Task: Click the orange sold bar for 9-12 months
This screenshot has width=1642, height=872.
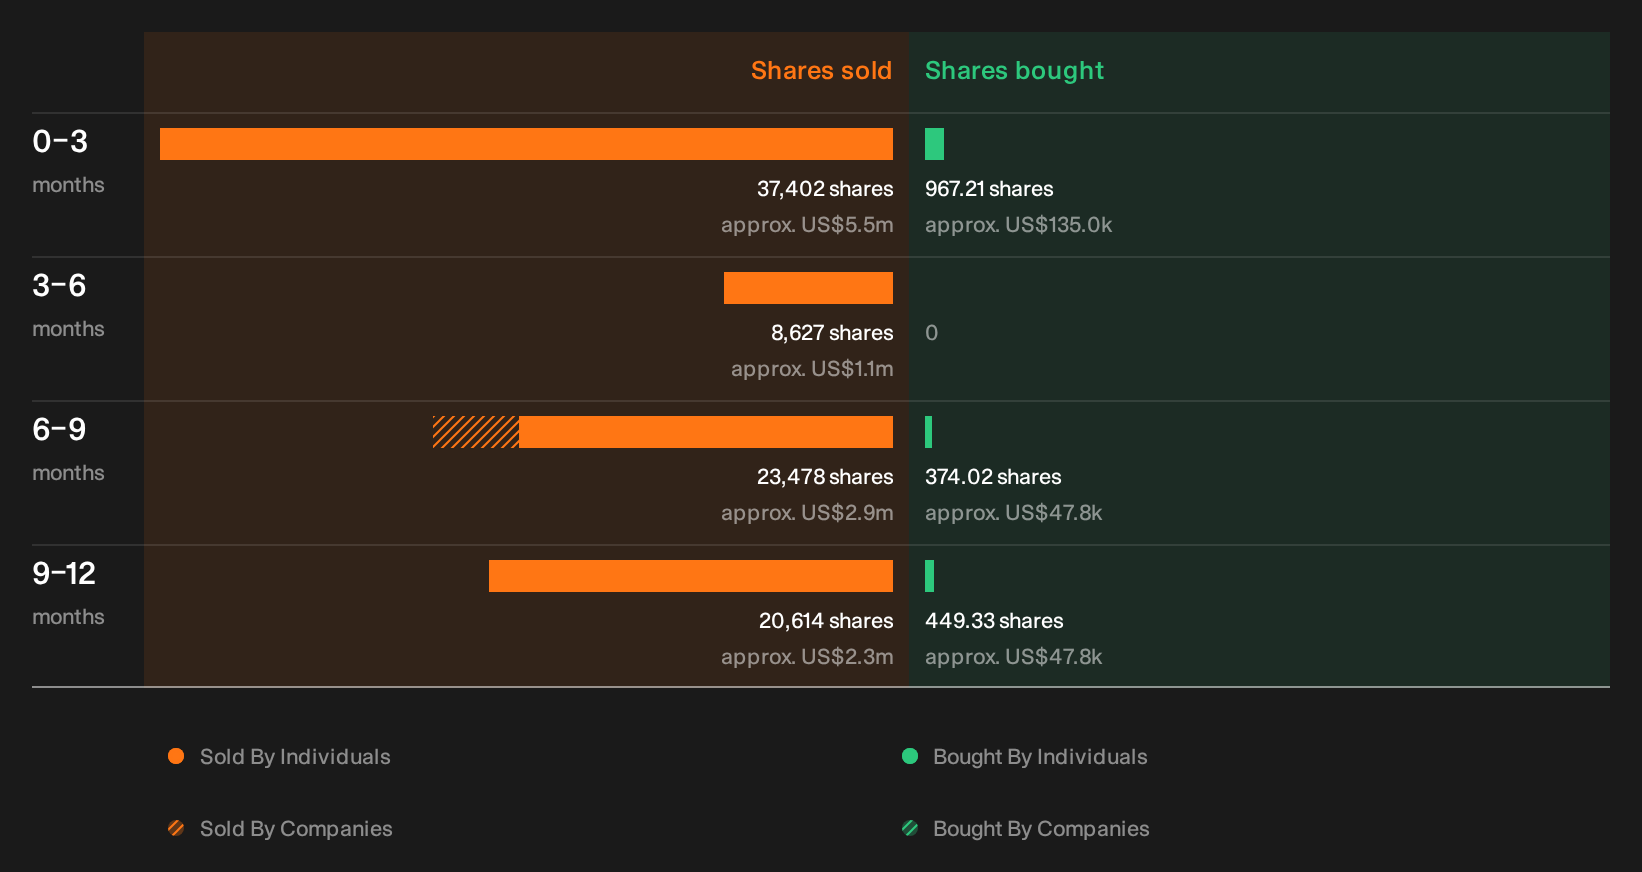Action: (691, 576)
